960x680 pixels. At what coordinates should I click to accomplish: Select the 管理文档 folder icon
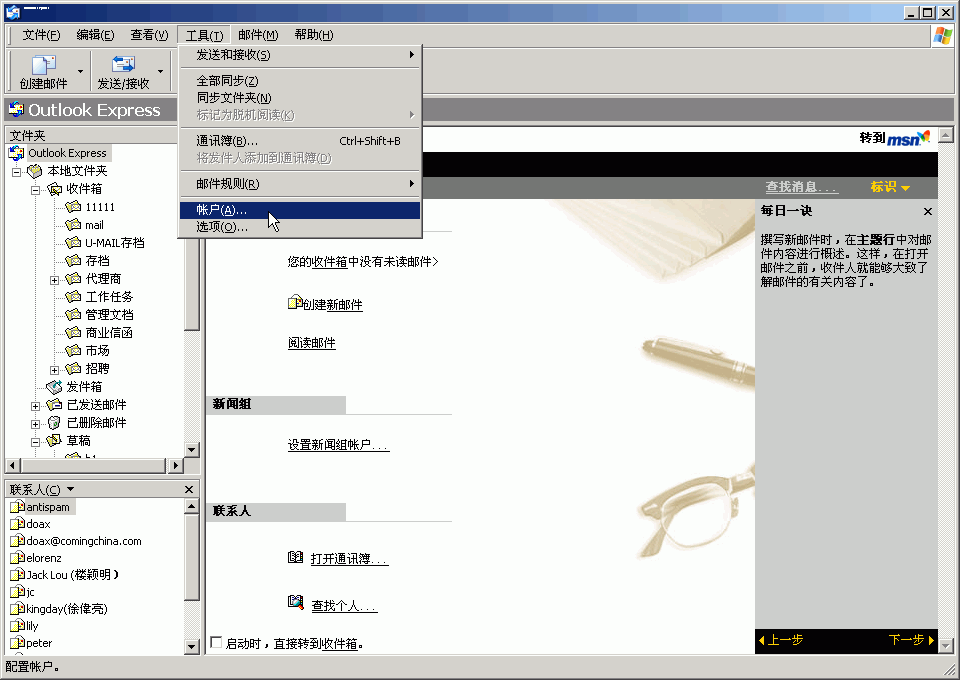(x=73, y=315)
